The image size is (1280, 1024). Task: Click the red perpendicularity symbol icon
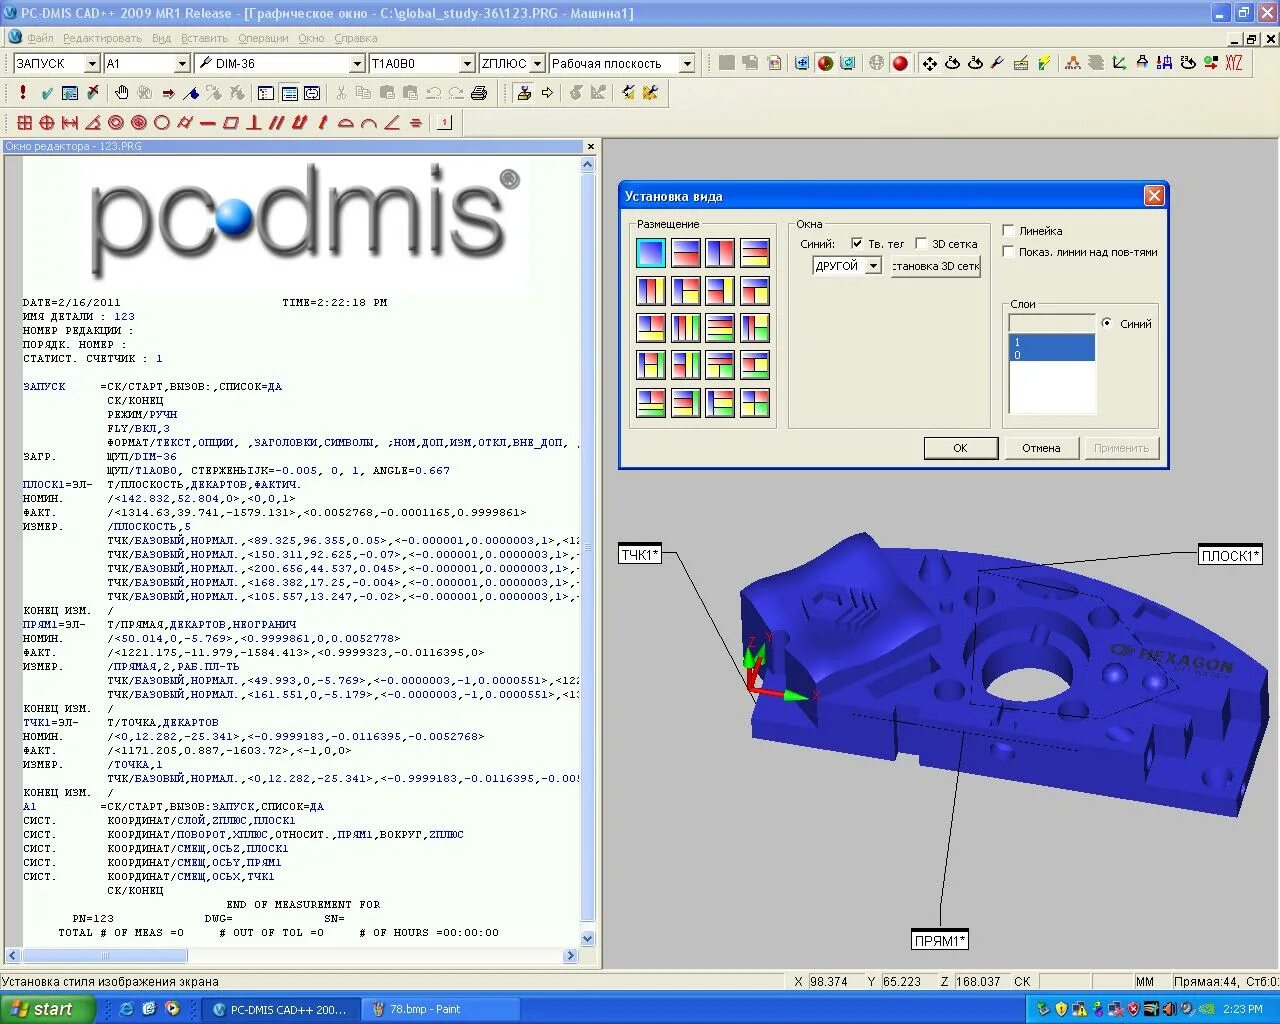pos(254,123)
